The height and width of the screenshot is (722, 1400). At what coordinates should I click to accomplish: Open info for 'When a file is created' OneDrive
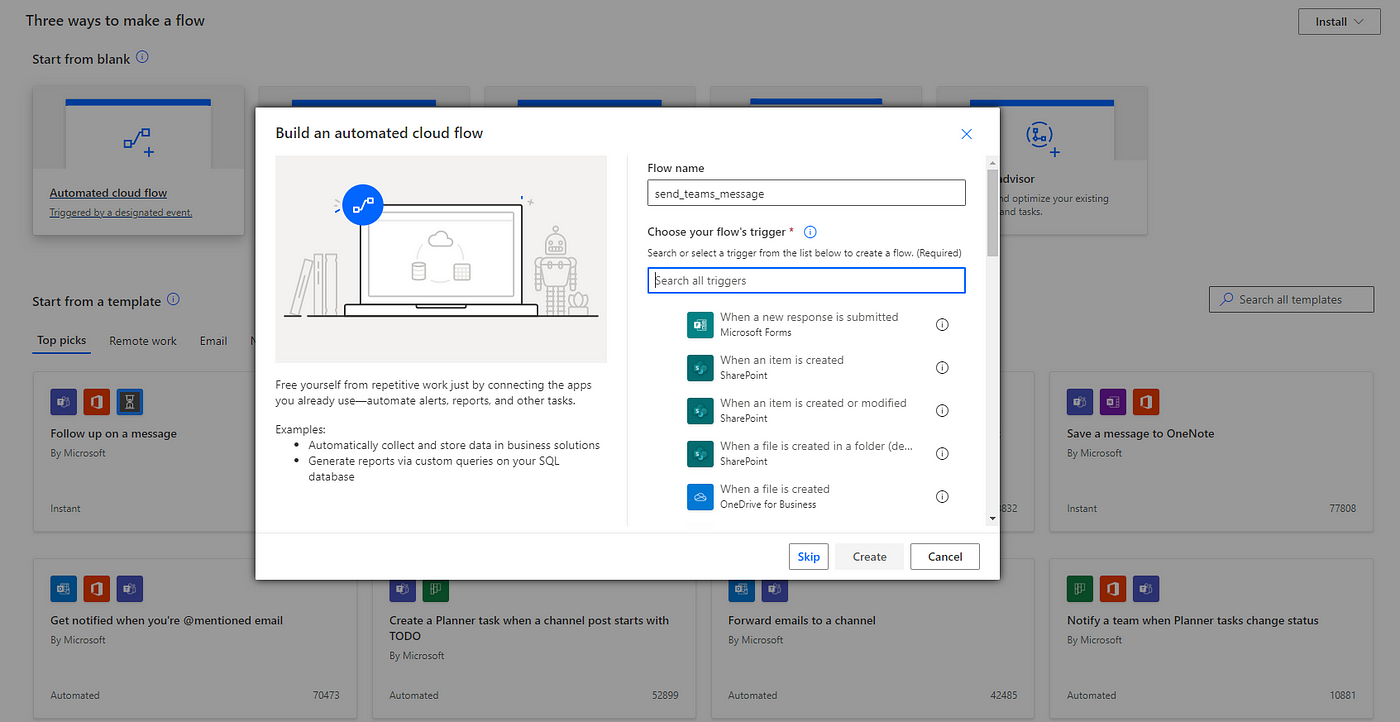[942, 497]
